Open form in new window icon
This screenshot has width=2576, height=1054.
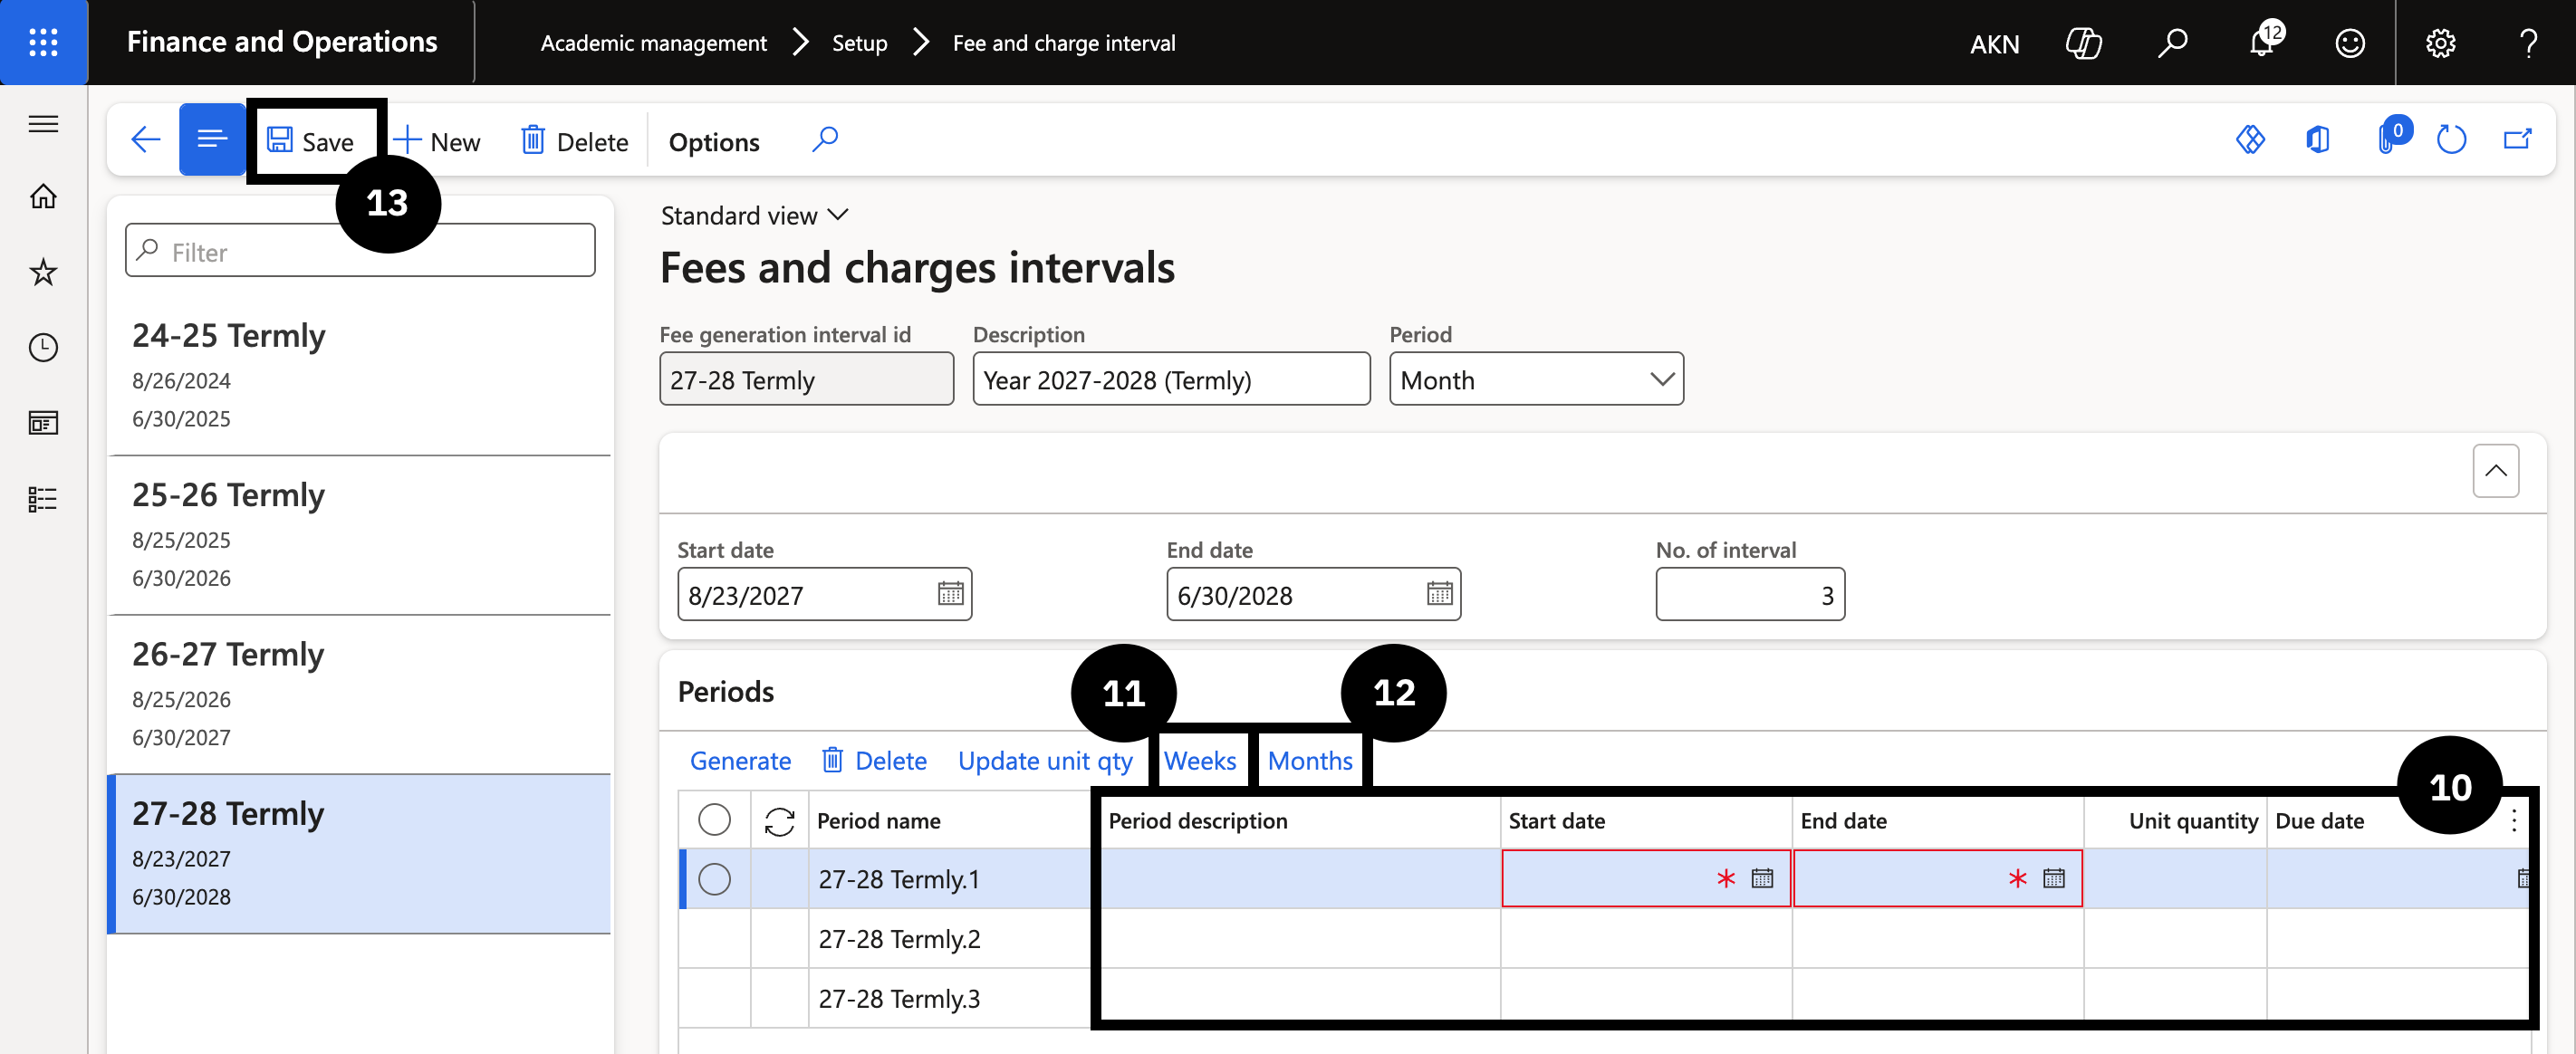[x=2517, y=140]
